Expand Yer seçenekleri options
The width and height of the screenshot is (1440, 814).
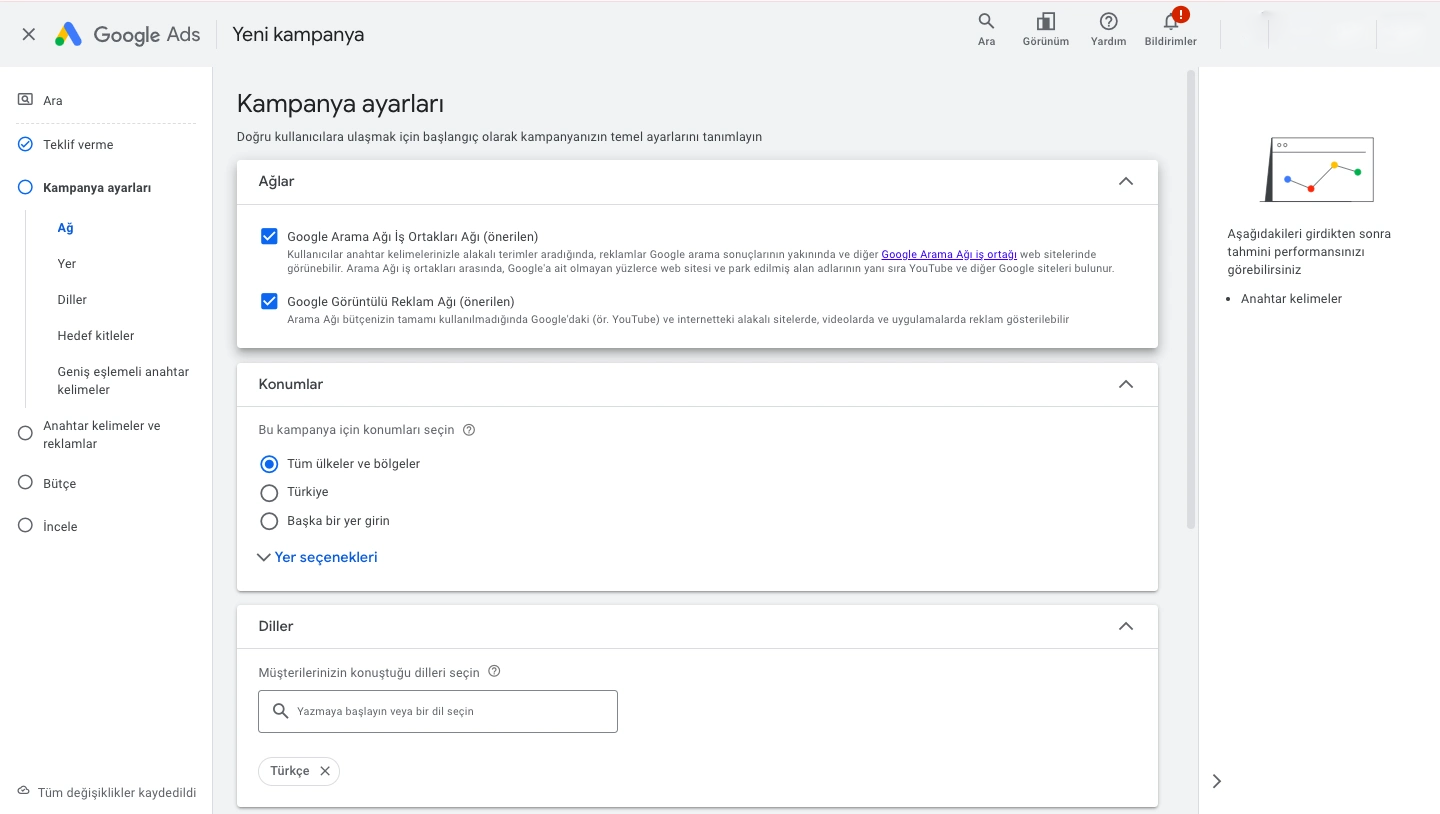pyautogui.click(x=318, y=557)
